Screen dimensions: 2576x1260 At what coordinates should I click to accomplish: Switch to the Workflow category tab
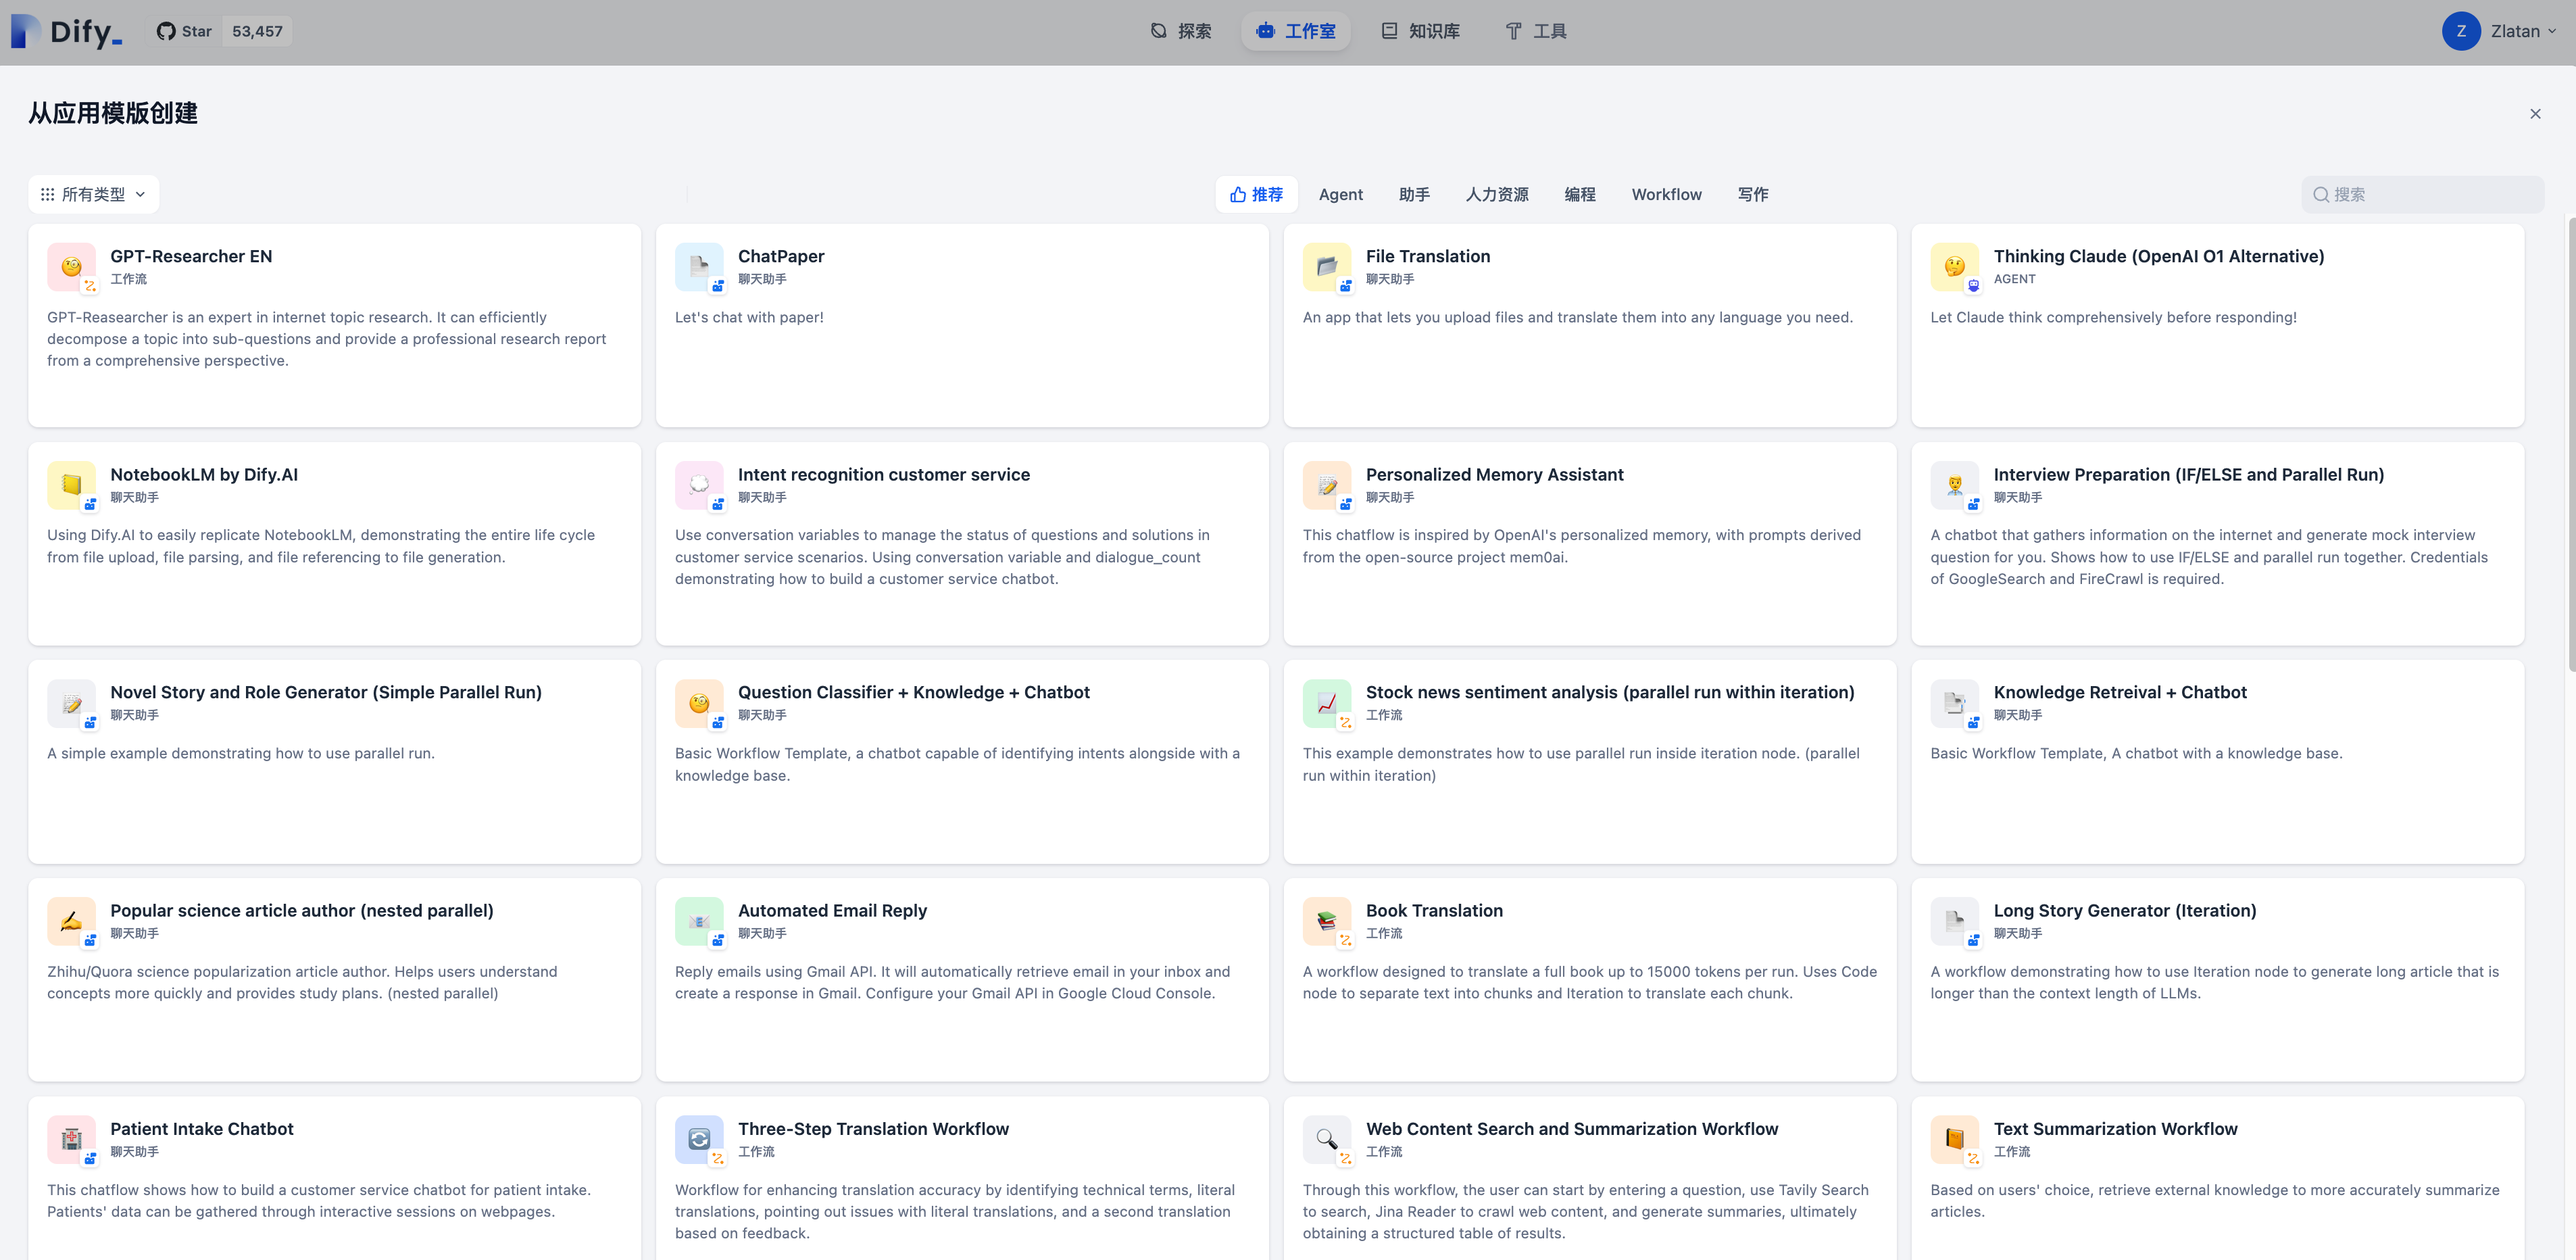click(1666, 194)
